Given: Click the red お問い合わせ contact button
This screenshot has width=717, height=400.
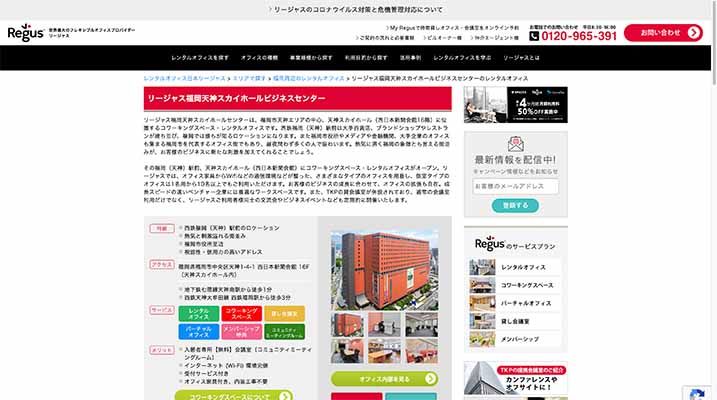Looking at the screenshot, I should [663, 33].
